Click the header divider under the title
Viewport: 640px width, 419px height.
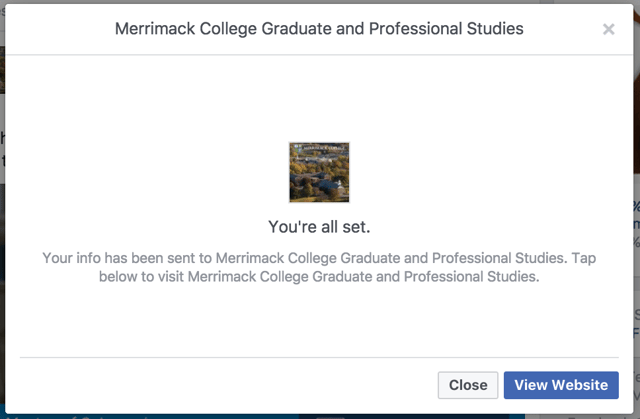(319, 56)
